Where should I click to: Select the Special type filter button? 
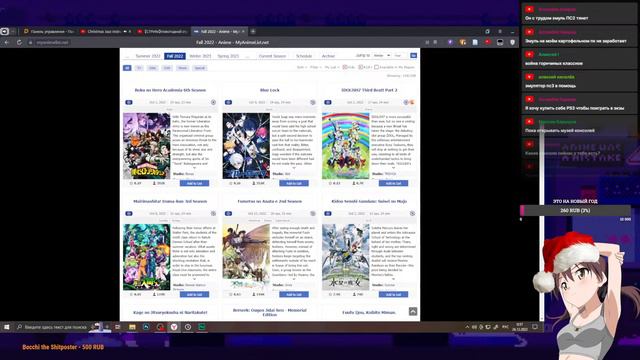point(200,68)
